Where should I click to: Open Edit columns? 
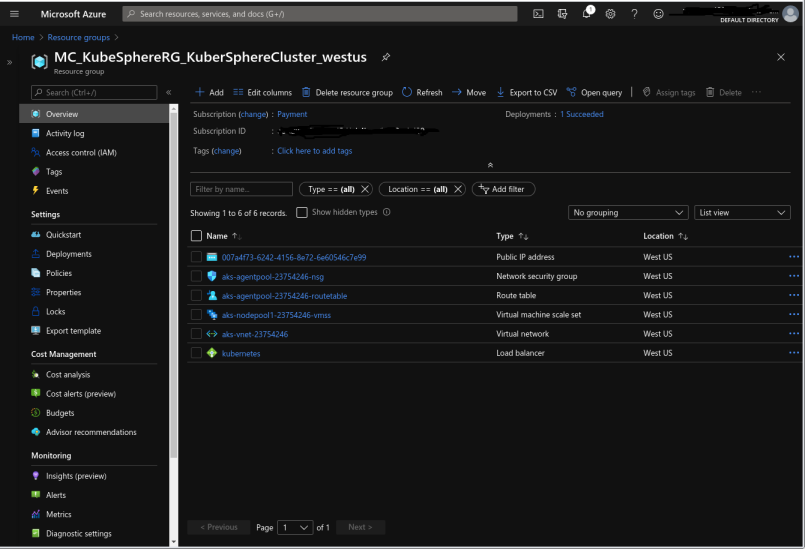pyautogui.click(x=262, y=92)
